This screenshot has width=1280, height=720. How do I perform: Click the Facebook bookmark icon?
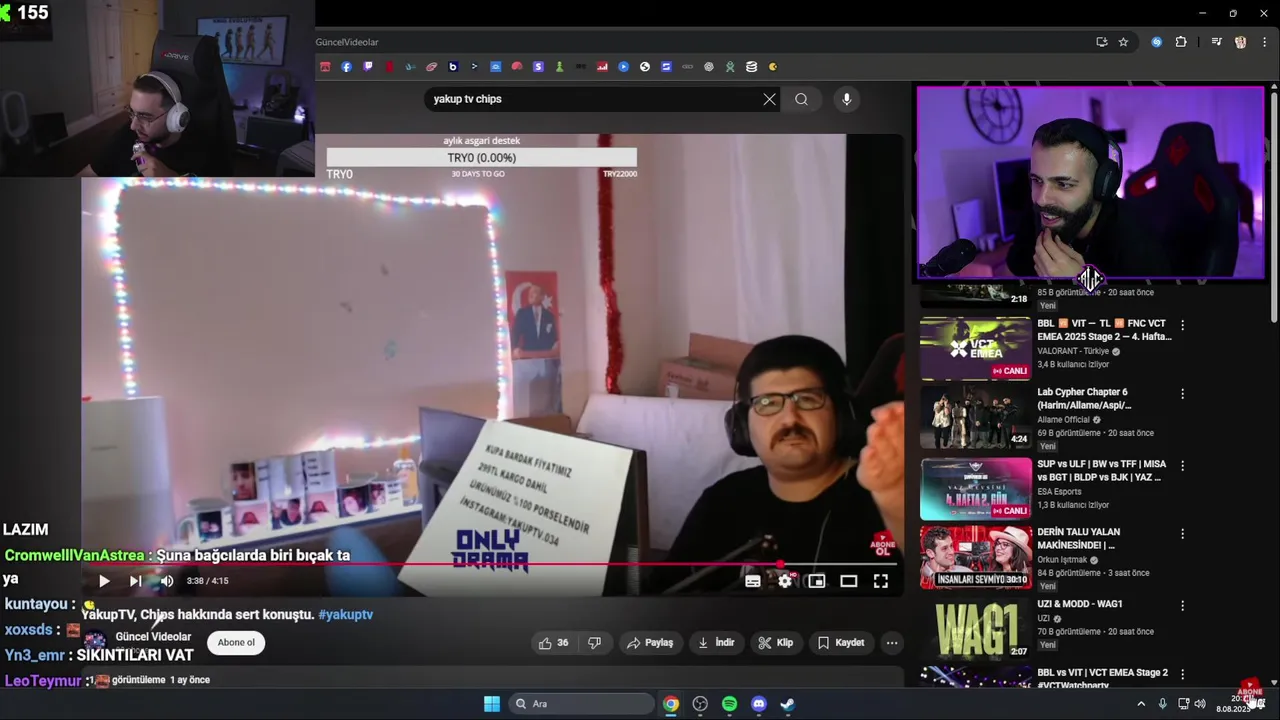(x=346, y=67)
